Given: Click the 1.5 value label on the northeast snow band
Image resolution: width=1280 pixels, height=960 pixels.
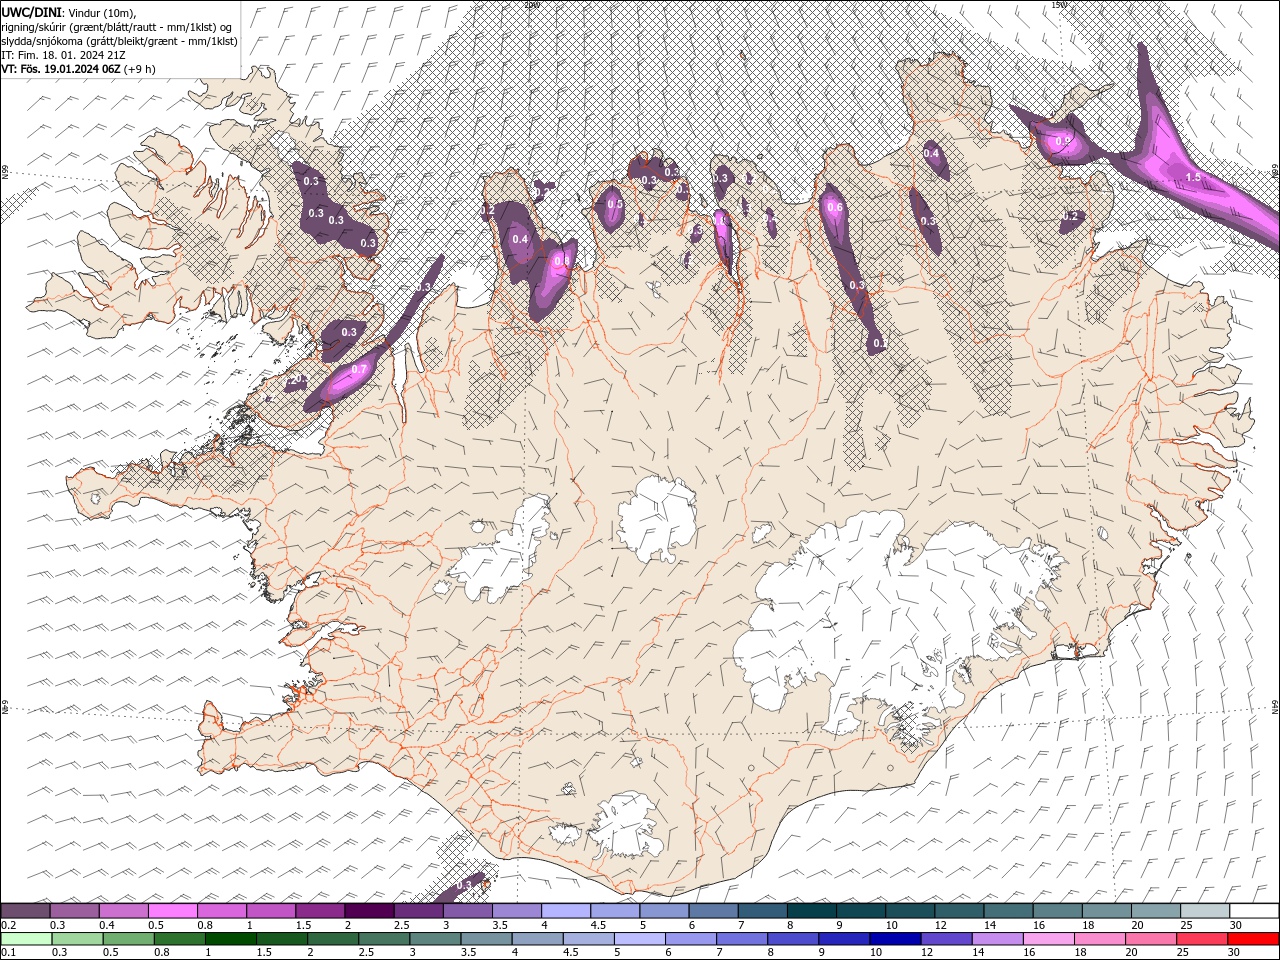Looking at the screenshot, I should [1193, 177].
